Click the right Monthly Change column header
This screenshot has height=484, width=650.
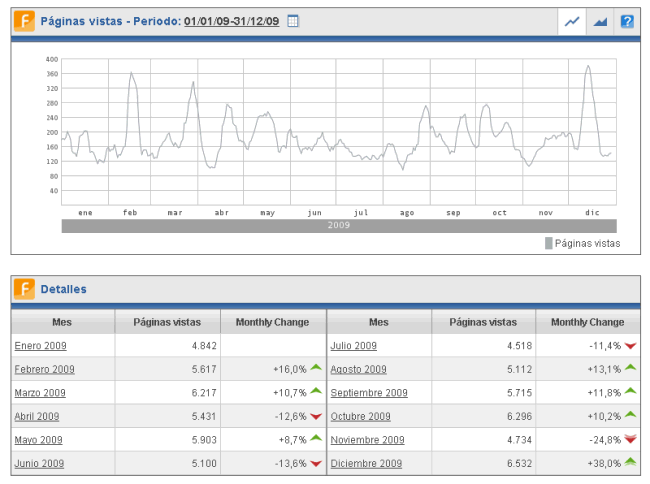tap(587, 322)
